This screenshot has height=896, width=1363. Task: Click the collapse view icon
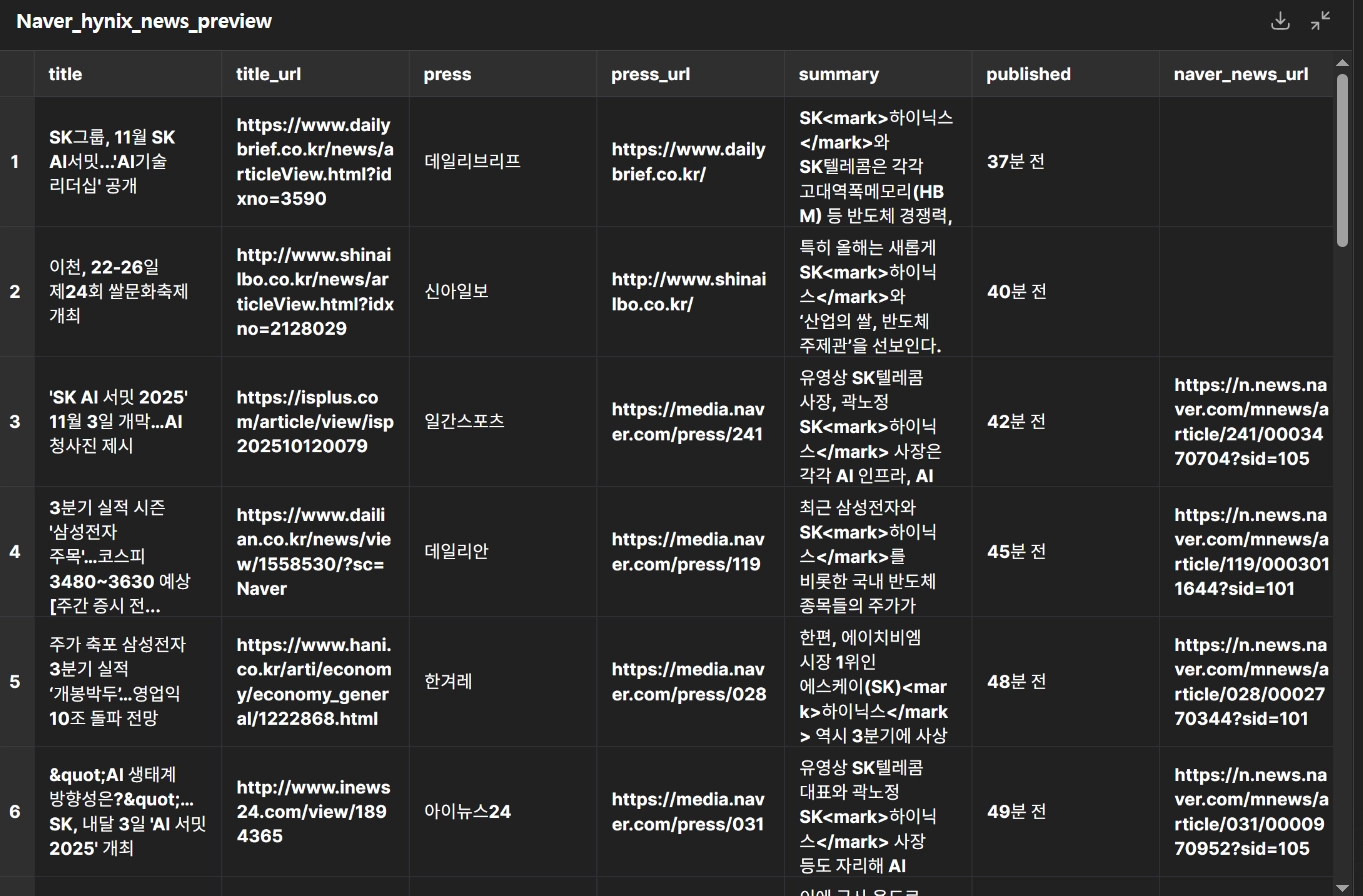point(1321,21)
